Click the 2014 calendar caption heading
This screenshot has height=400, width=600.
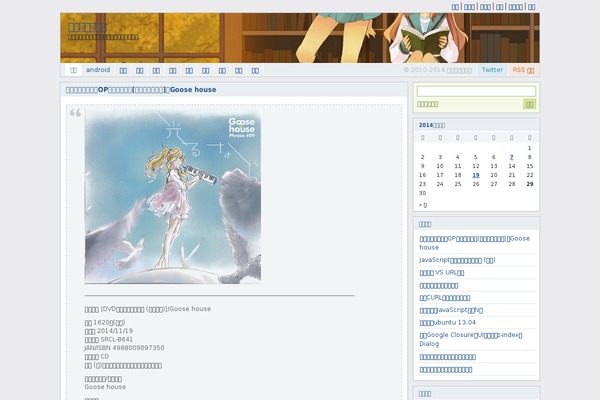point(432,125)
